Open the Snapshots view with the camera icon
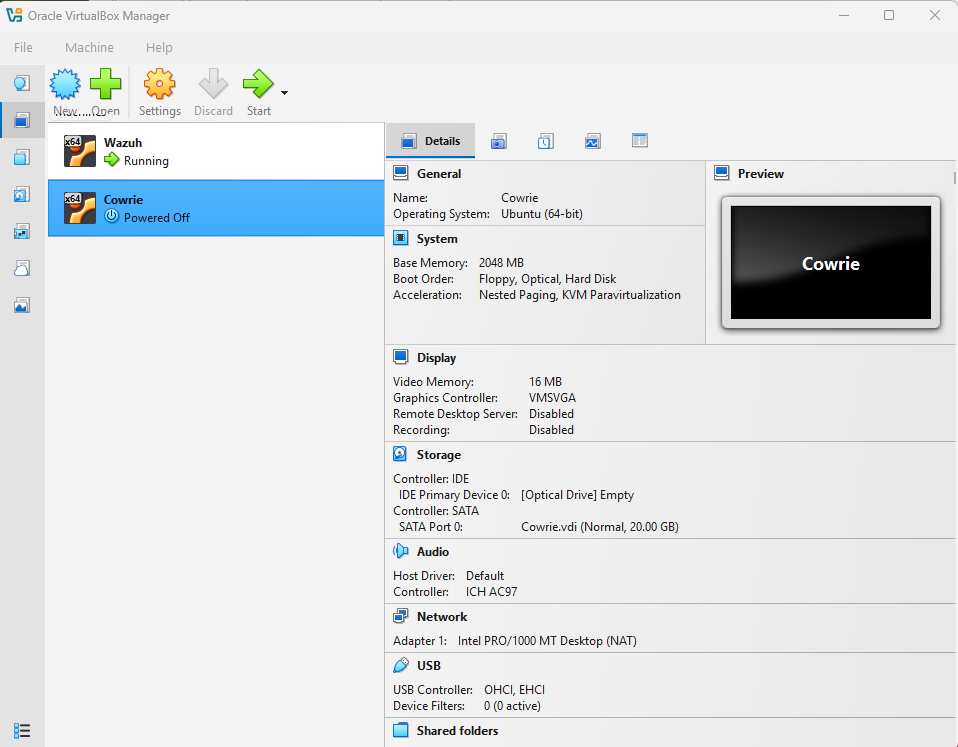Viewport: 958px width, 747px height. pos(498,141)
